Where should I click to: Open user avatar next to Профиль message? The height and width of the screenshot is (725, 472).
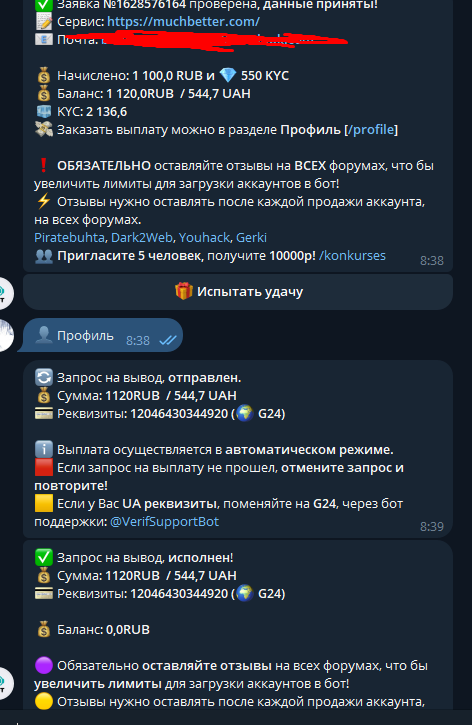pyautogui.click(x=4, y=335)
